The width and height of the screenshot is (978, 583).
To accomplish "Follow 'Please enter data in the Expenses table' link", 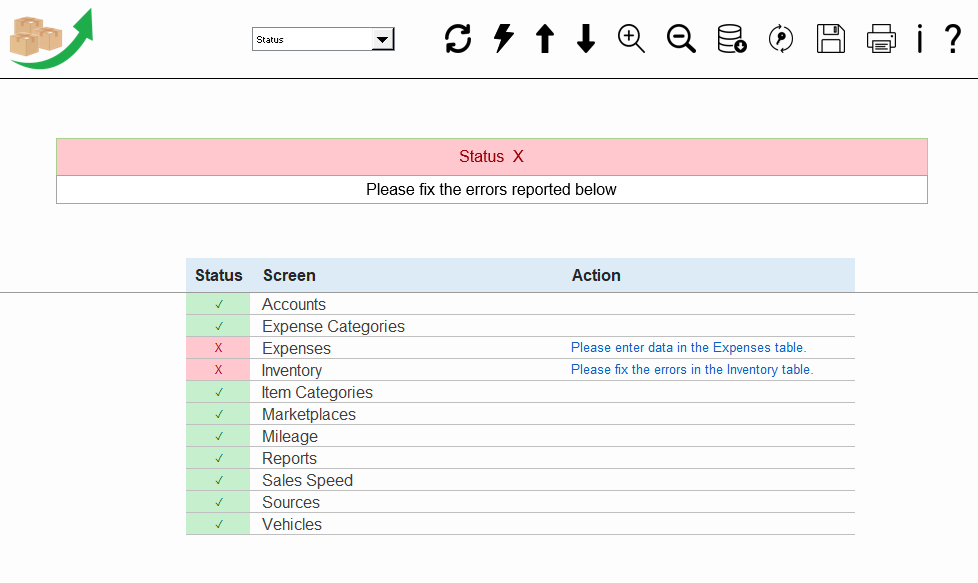I will click(x=689, y=347).
